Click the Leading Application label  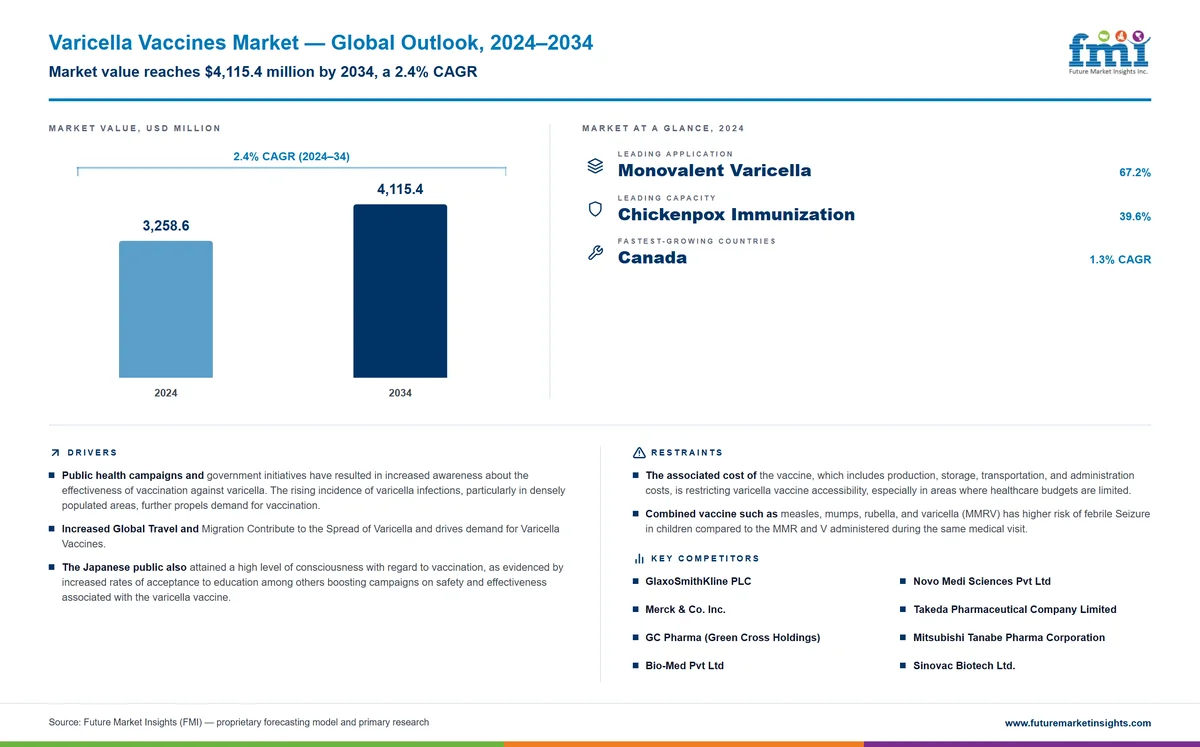coord(675,154)
